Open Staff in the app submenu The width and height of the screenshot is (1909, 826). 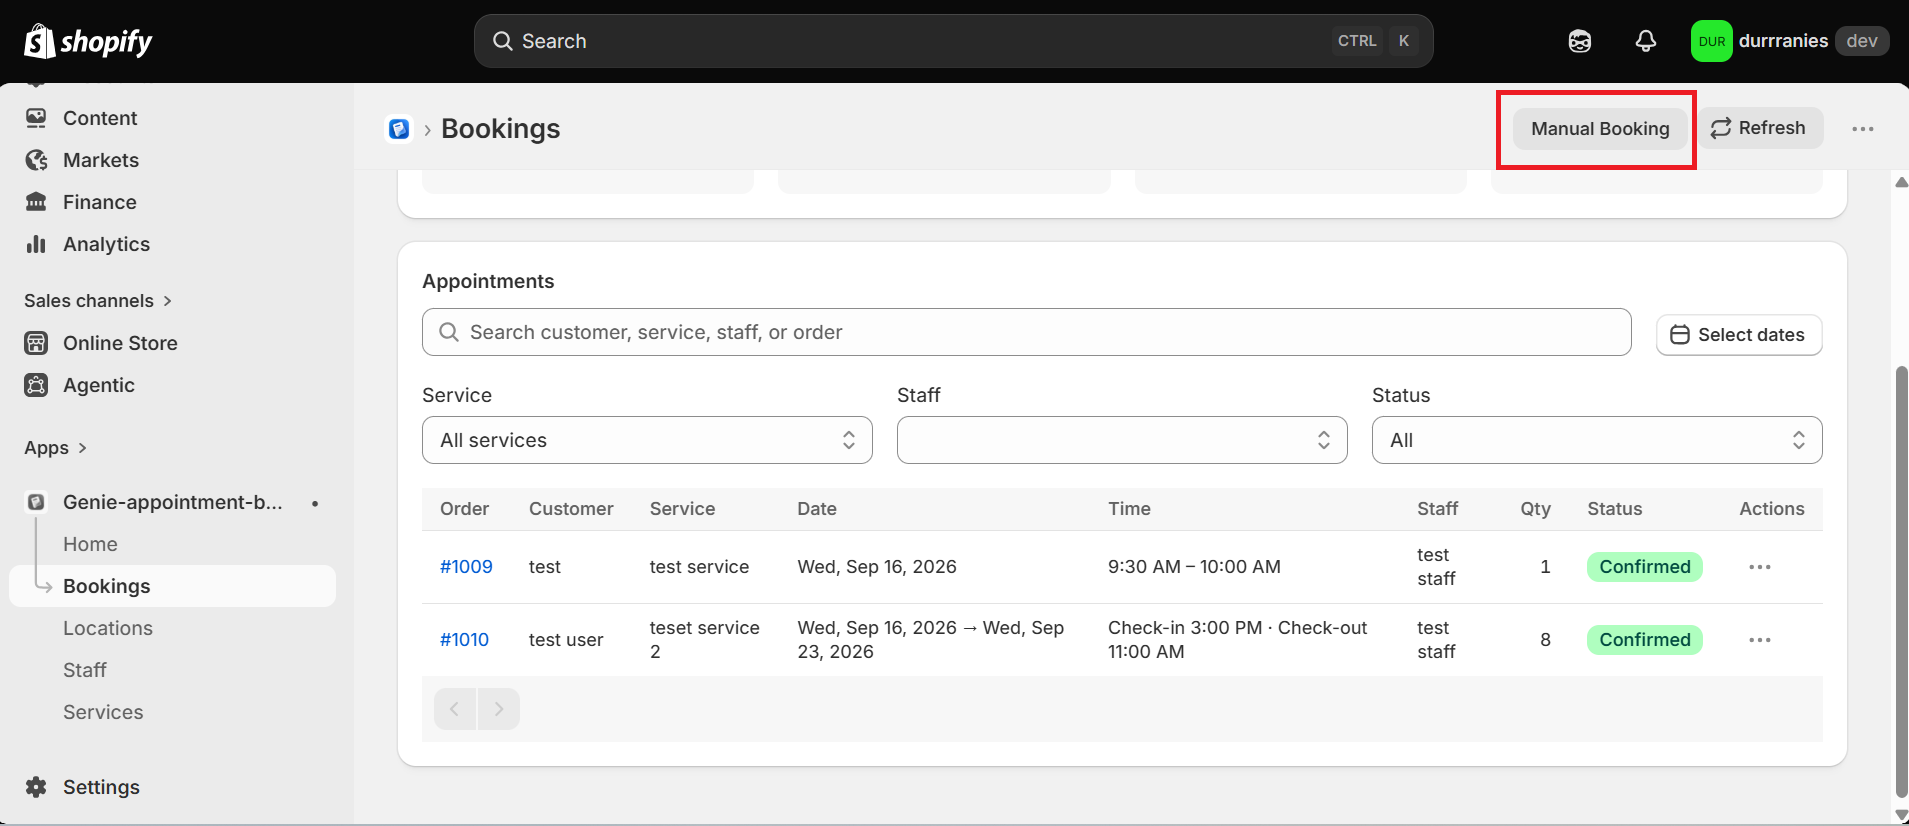(x=85, y=670)
